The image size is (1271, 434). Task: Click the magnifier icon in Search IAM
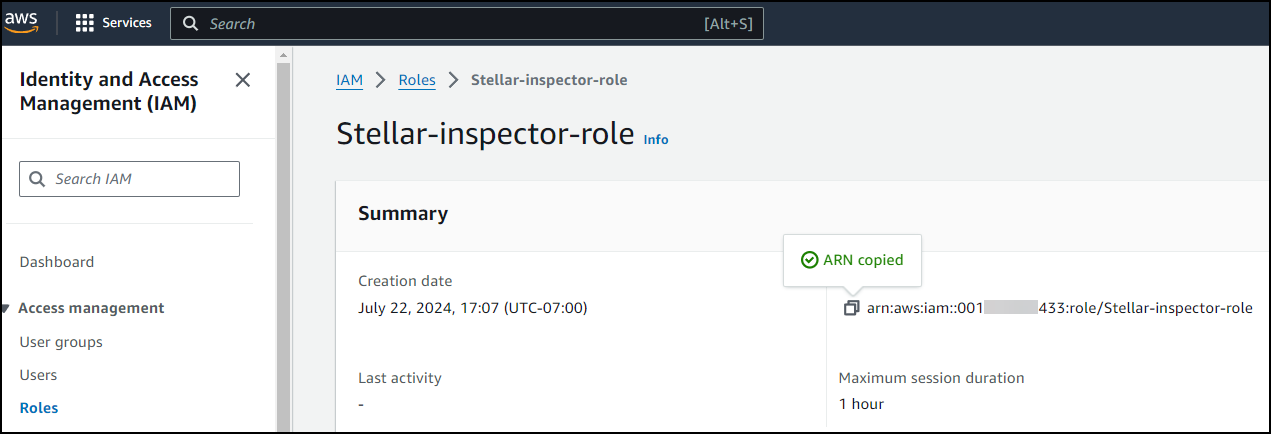tap(38, 179)
